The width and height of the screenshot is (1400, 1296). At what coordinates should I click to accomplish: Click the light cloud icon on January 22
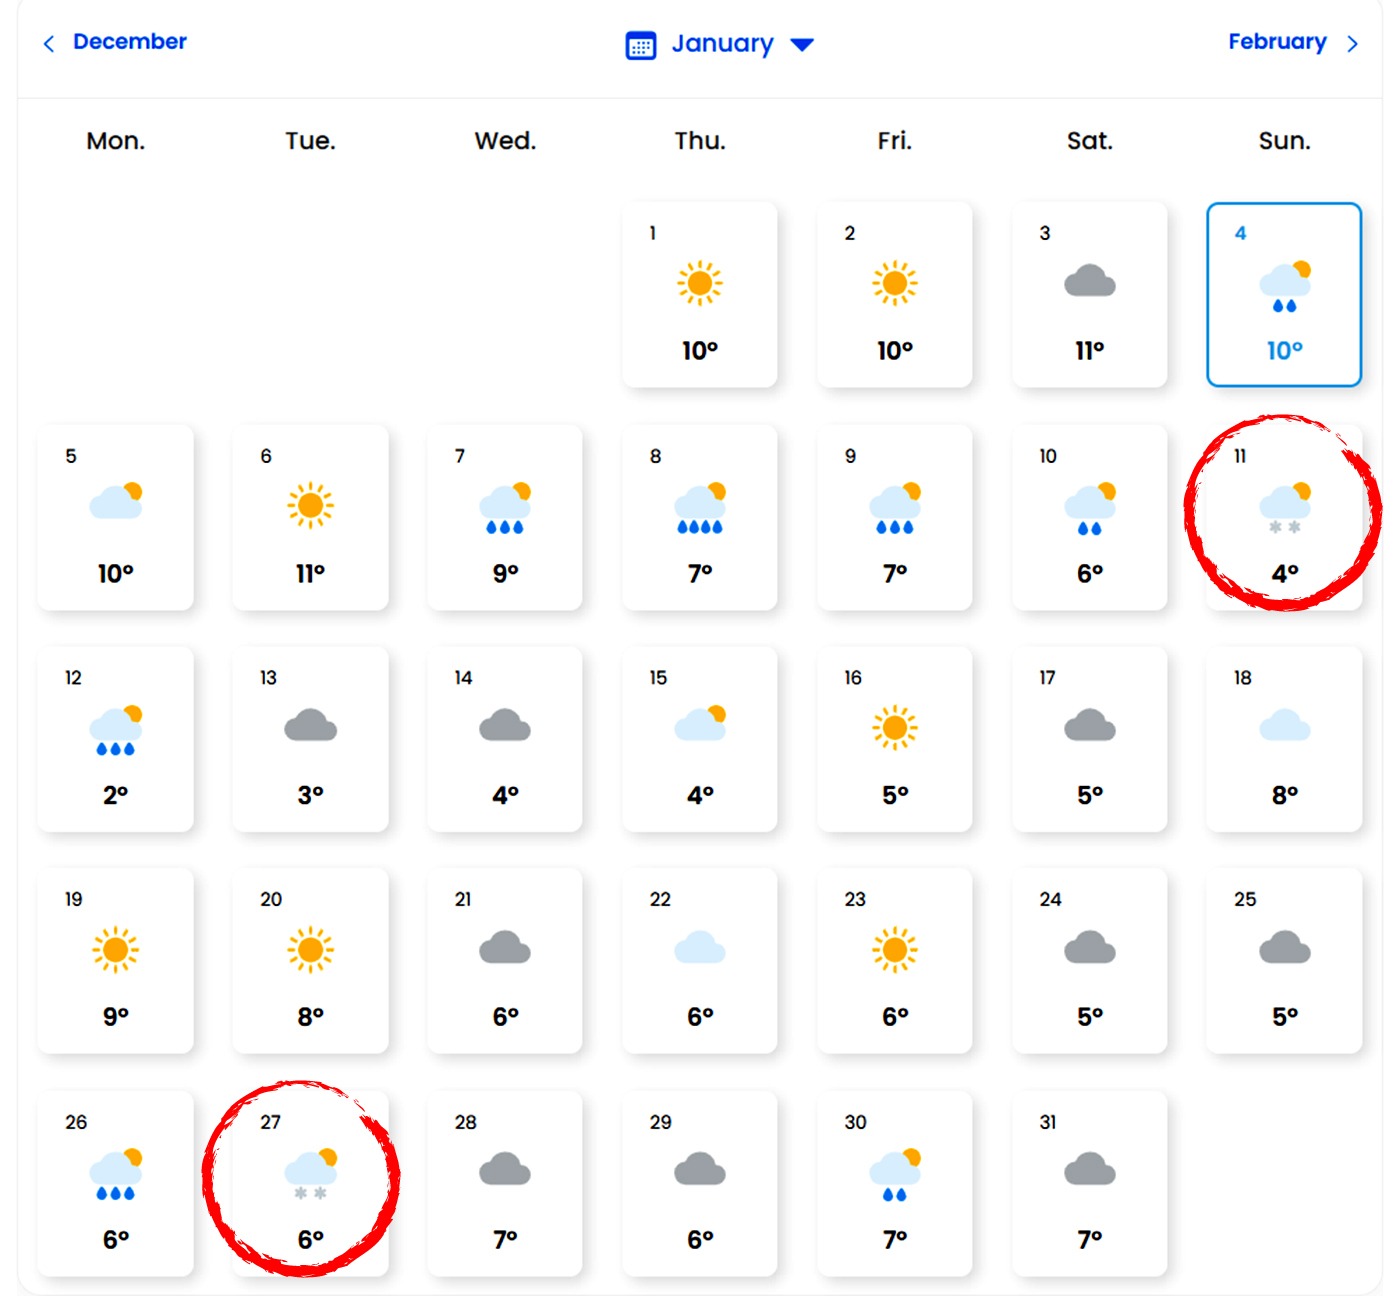click(699, 947)
